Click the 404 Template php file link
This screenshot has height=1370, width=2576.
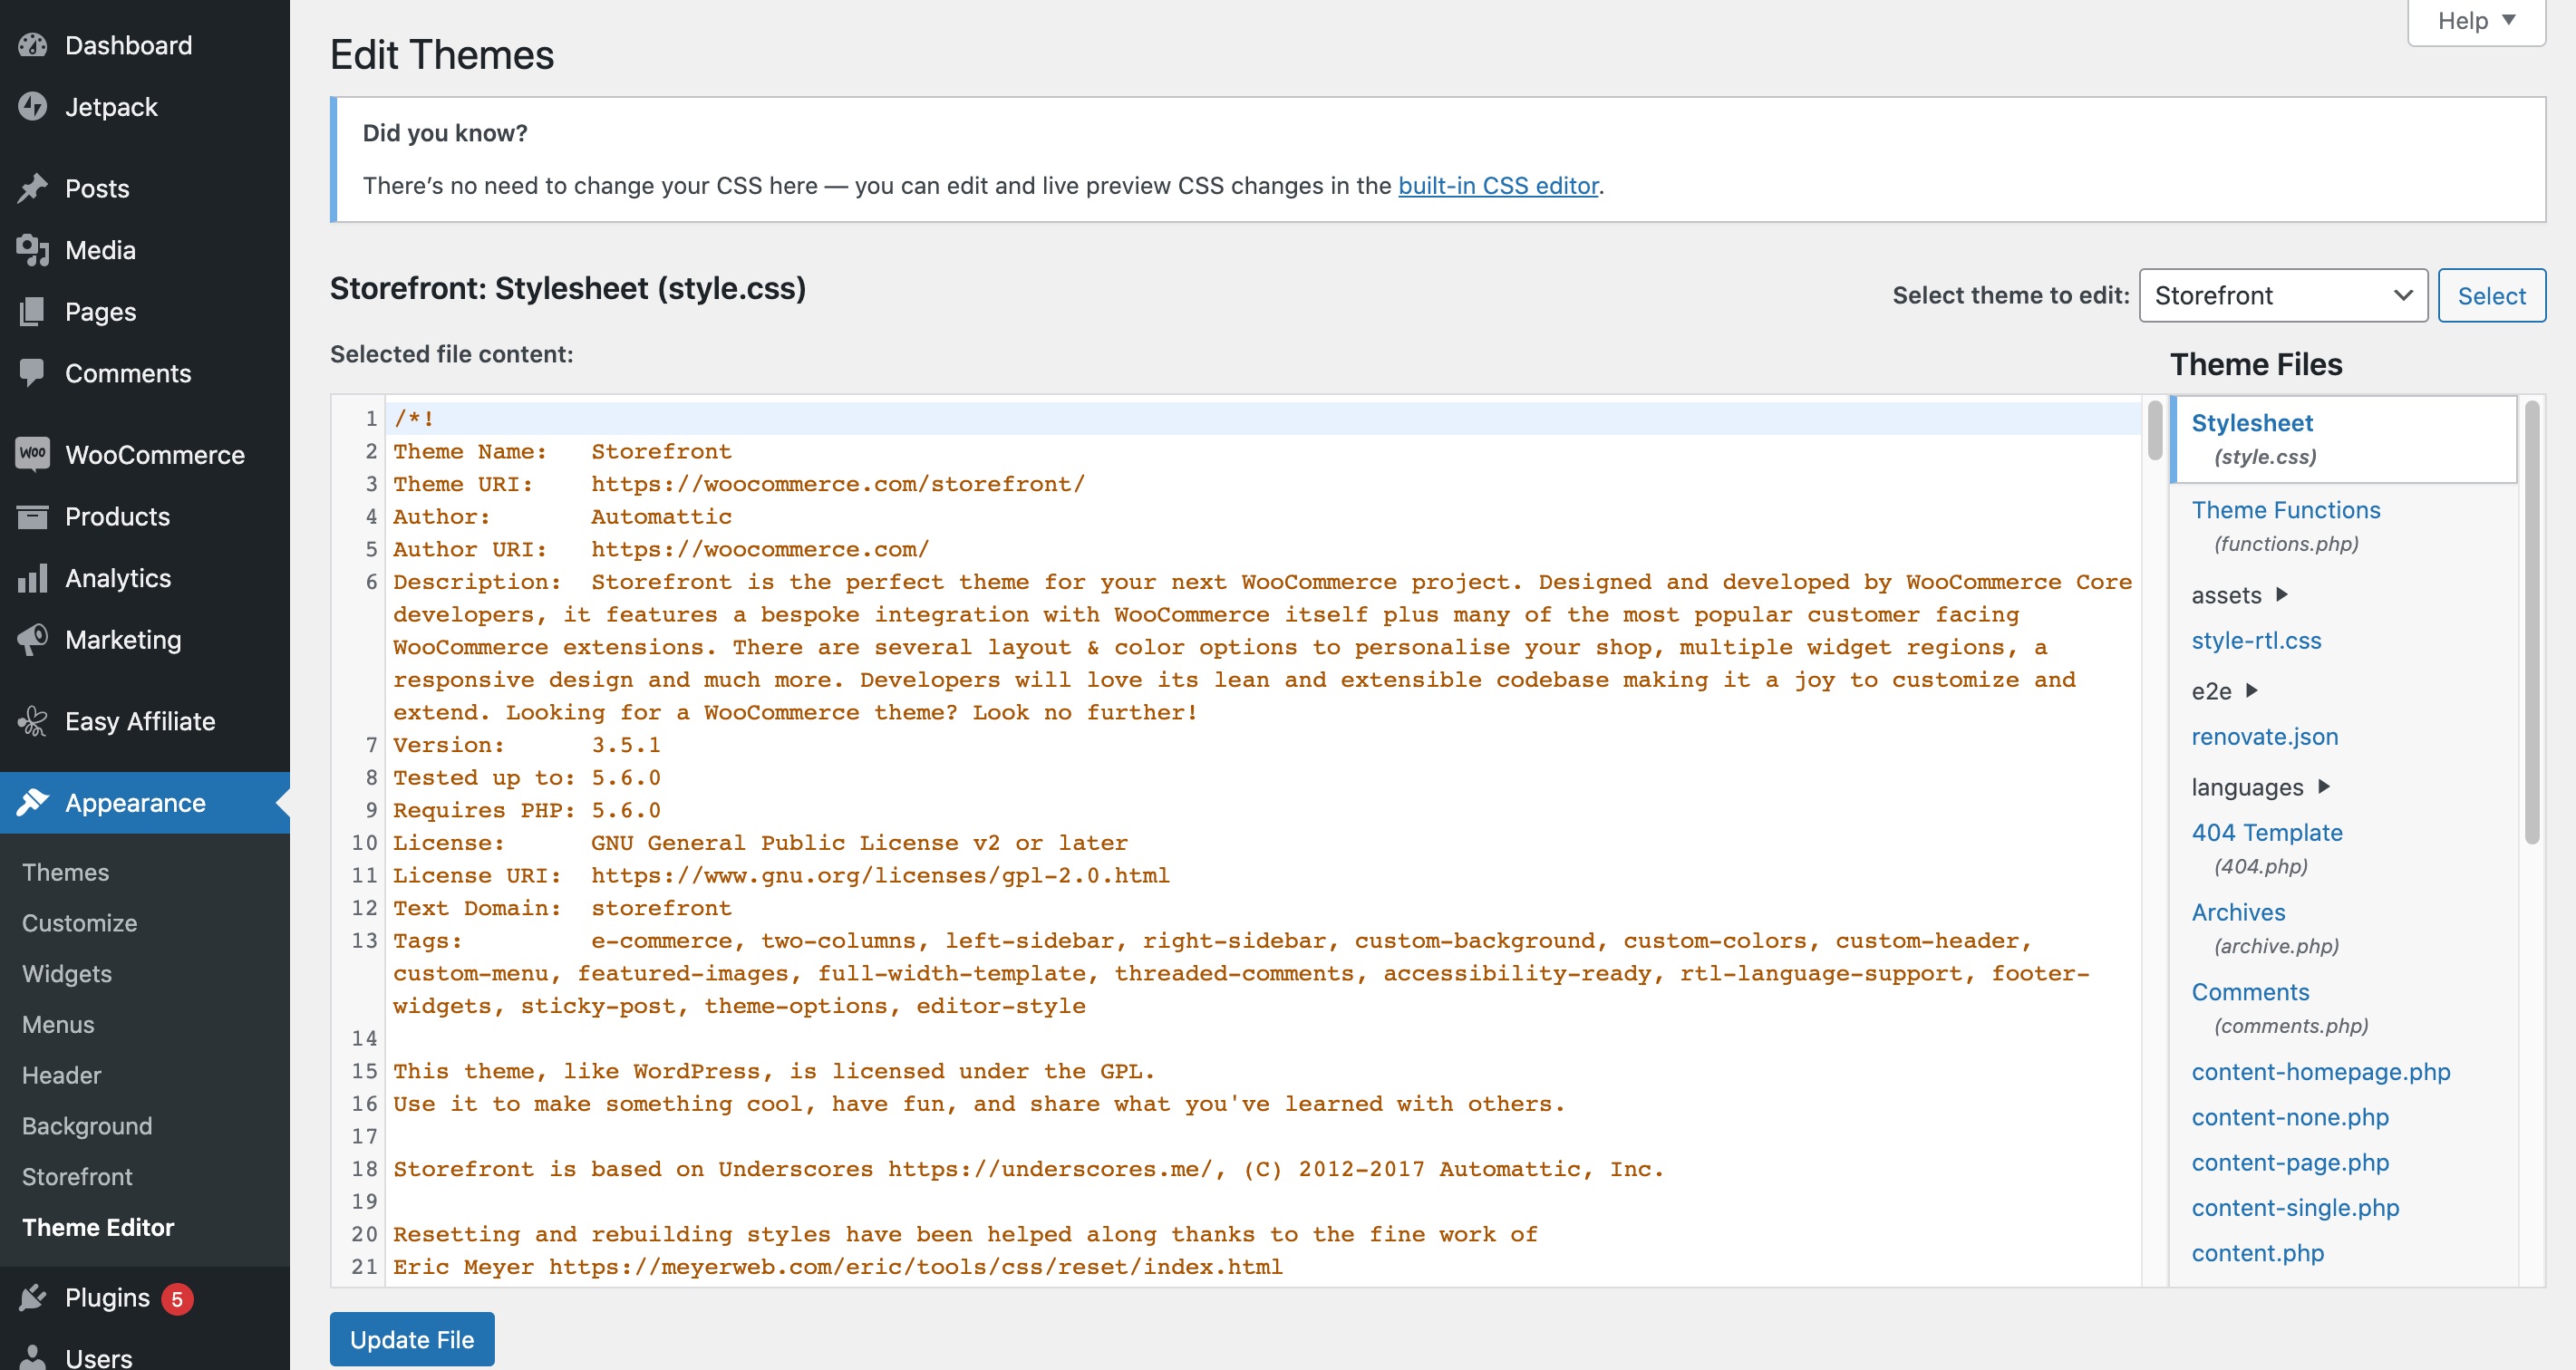point(2268,834)
